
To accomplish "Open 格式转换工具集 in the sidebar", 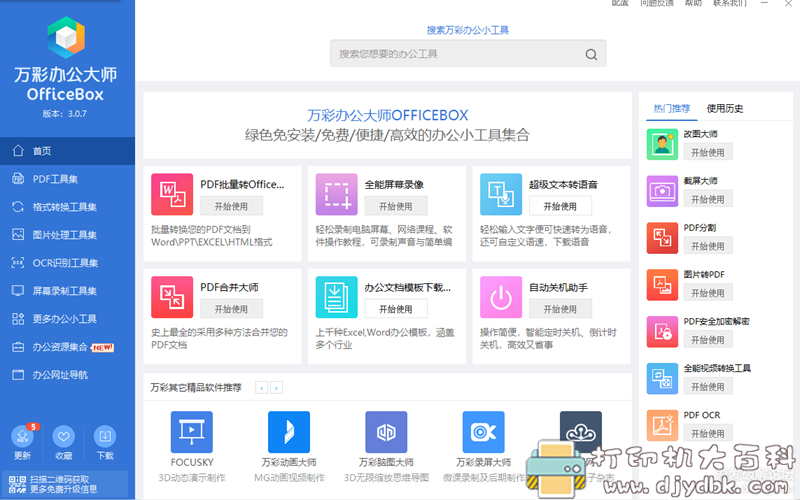I will tap(67, 207).
